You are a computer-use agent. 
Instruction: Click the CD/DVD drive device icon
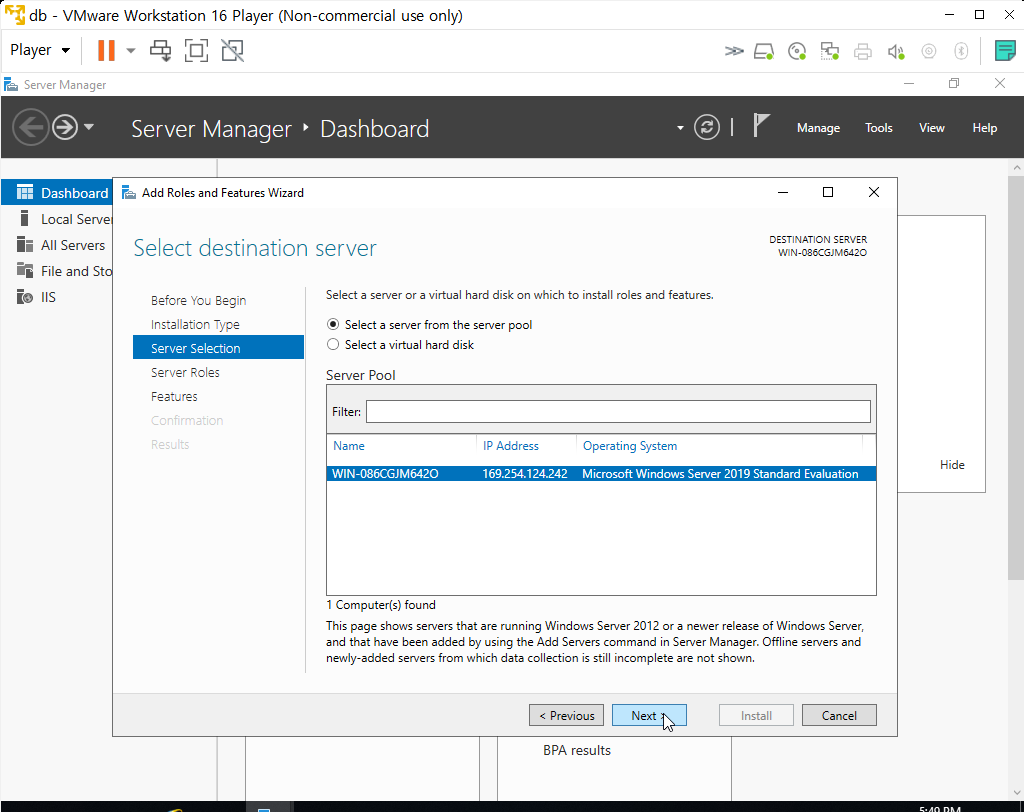(x=797, y=51)
